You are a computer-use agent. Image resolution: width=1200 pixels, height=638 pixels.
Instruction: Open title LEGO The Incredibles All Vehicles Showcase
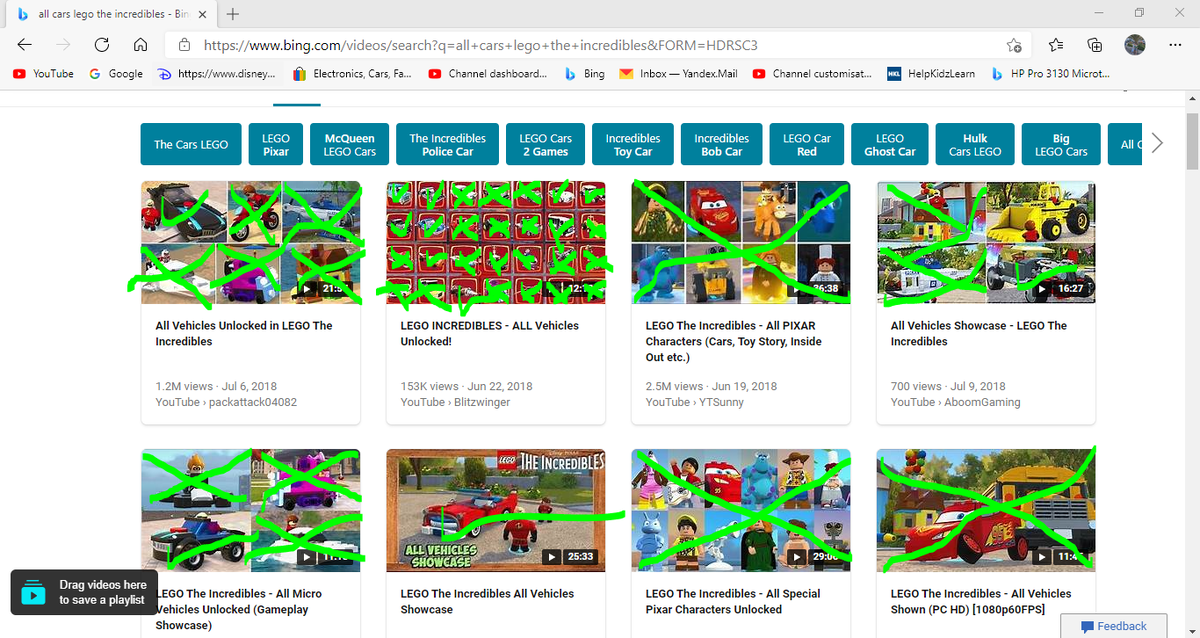point(488,601)
